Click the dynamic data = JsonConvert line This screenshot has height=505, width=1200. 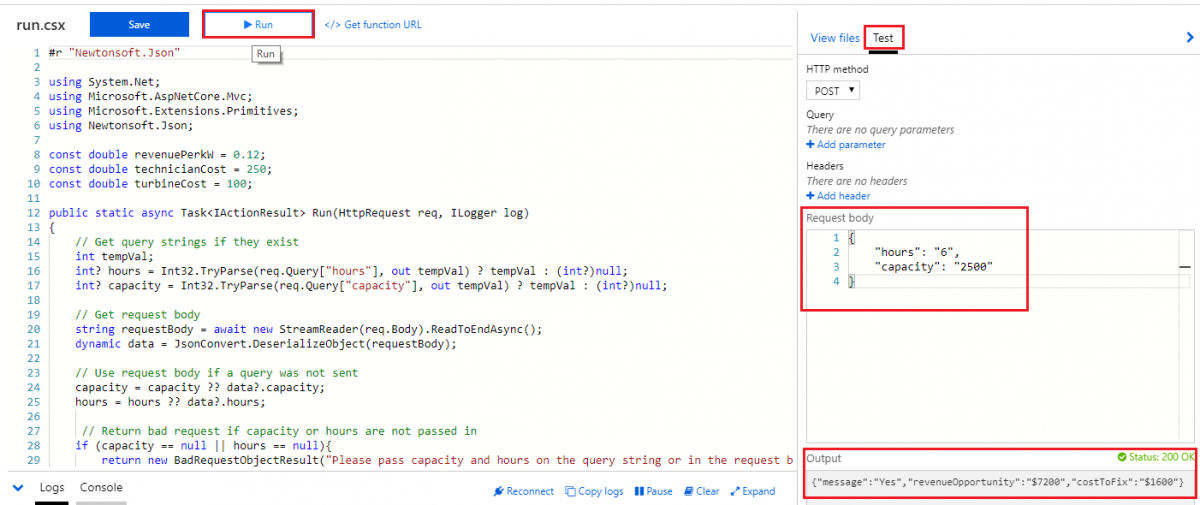[265, 344]
